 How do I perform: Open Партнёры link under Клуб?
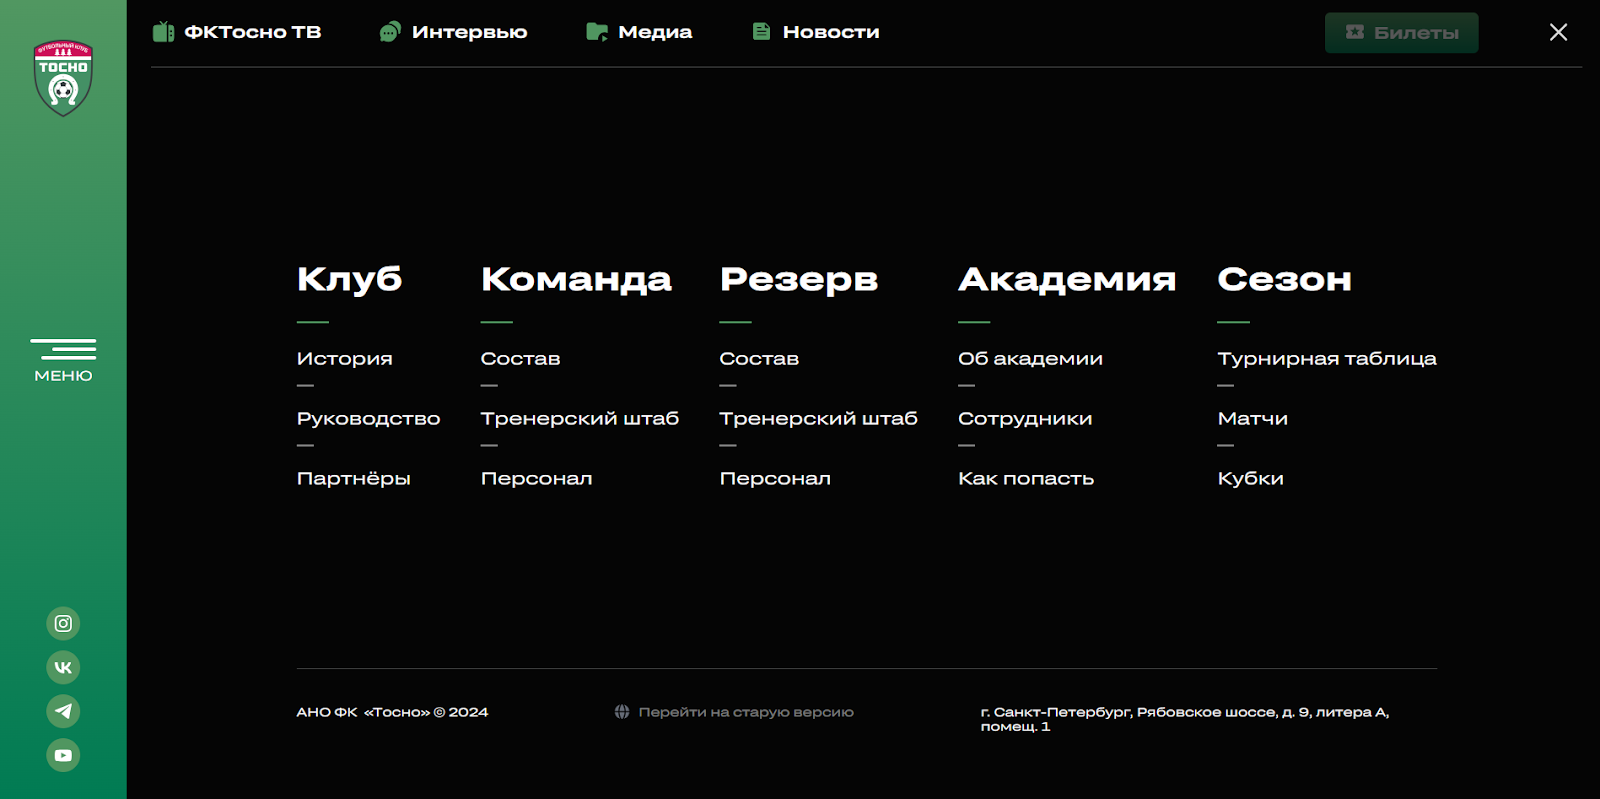tap(353, 479)
